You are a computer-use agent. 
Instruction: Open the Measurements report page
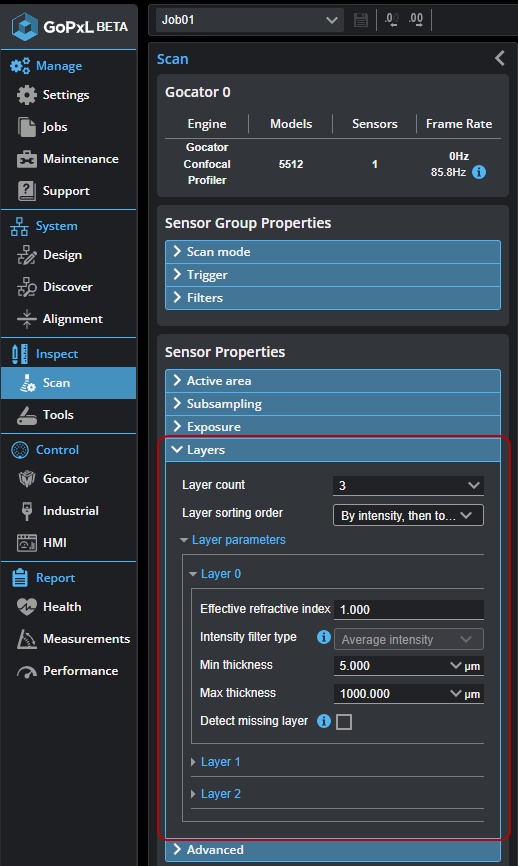[x=74, y=639]
